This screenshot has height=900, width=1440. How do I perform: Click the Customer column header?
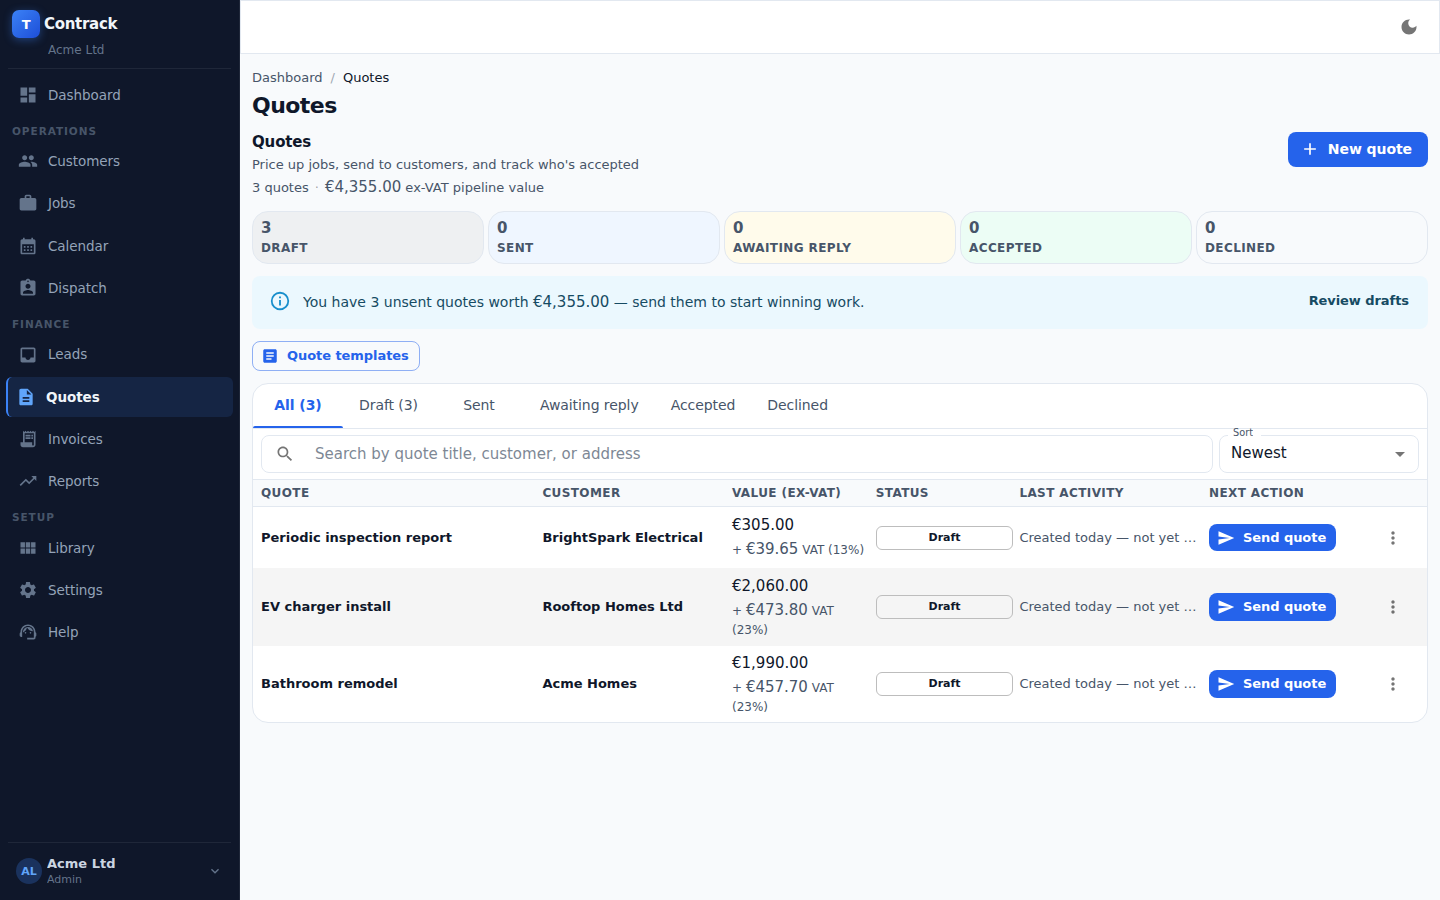[581, 493]
